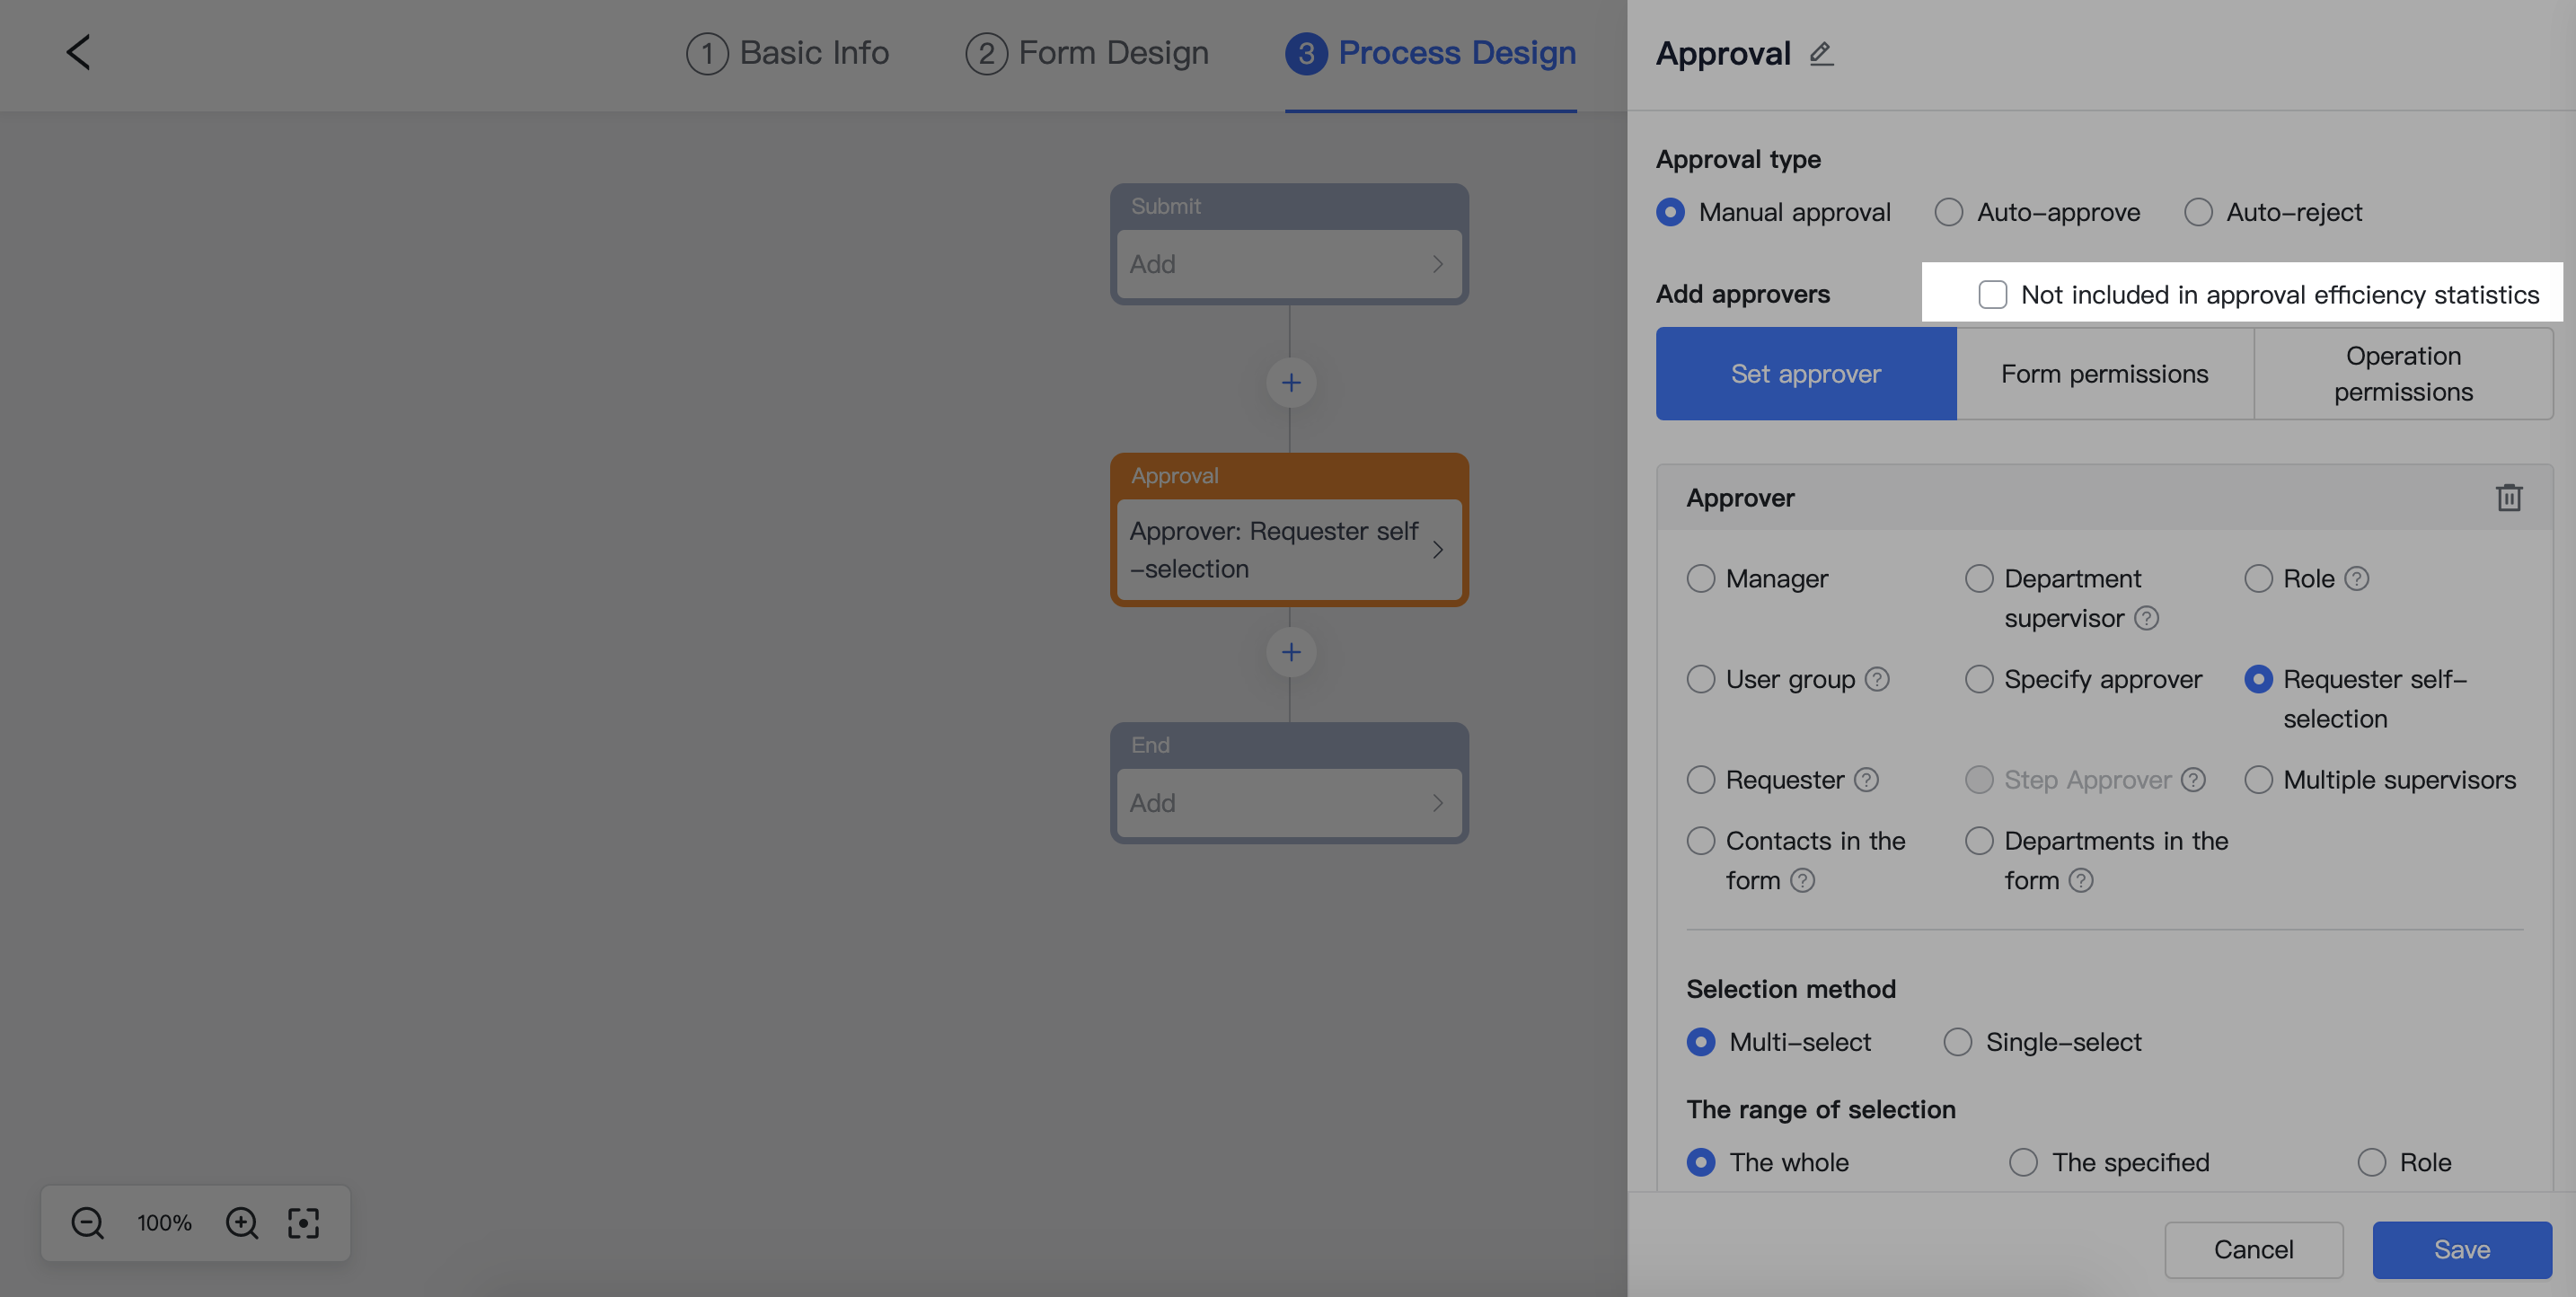Open help tooltip next to Departments in the form
This screenshot has height=1297, width=2576.
pyautogui.click(x=2081, y=880)
